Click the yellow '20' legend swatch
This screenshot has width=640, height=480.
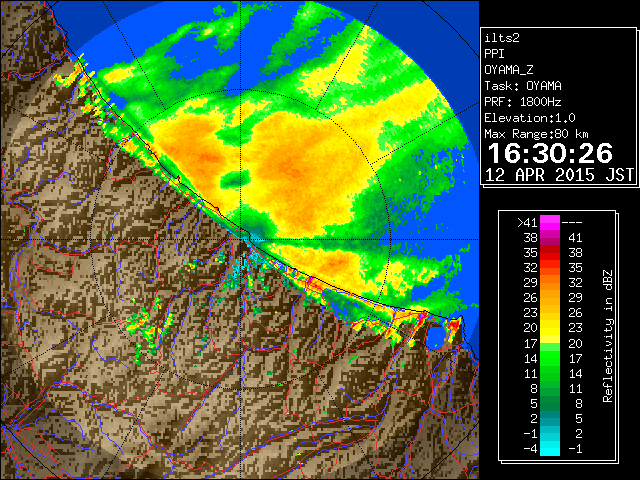pos(550,328)
